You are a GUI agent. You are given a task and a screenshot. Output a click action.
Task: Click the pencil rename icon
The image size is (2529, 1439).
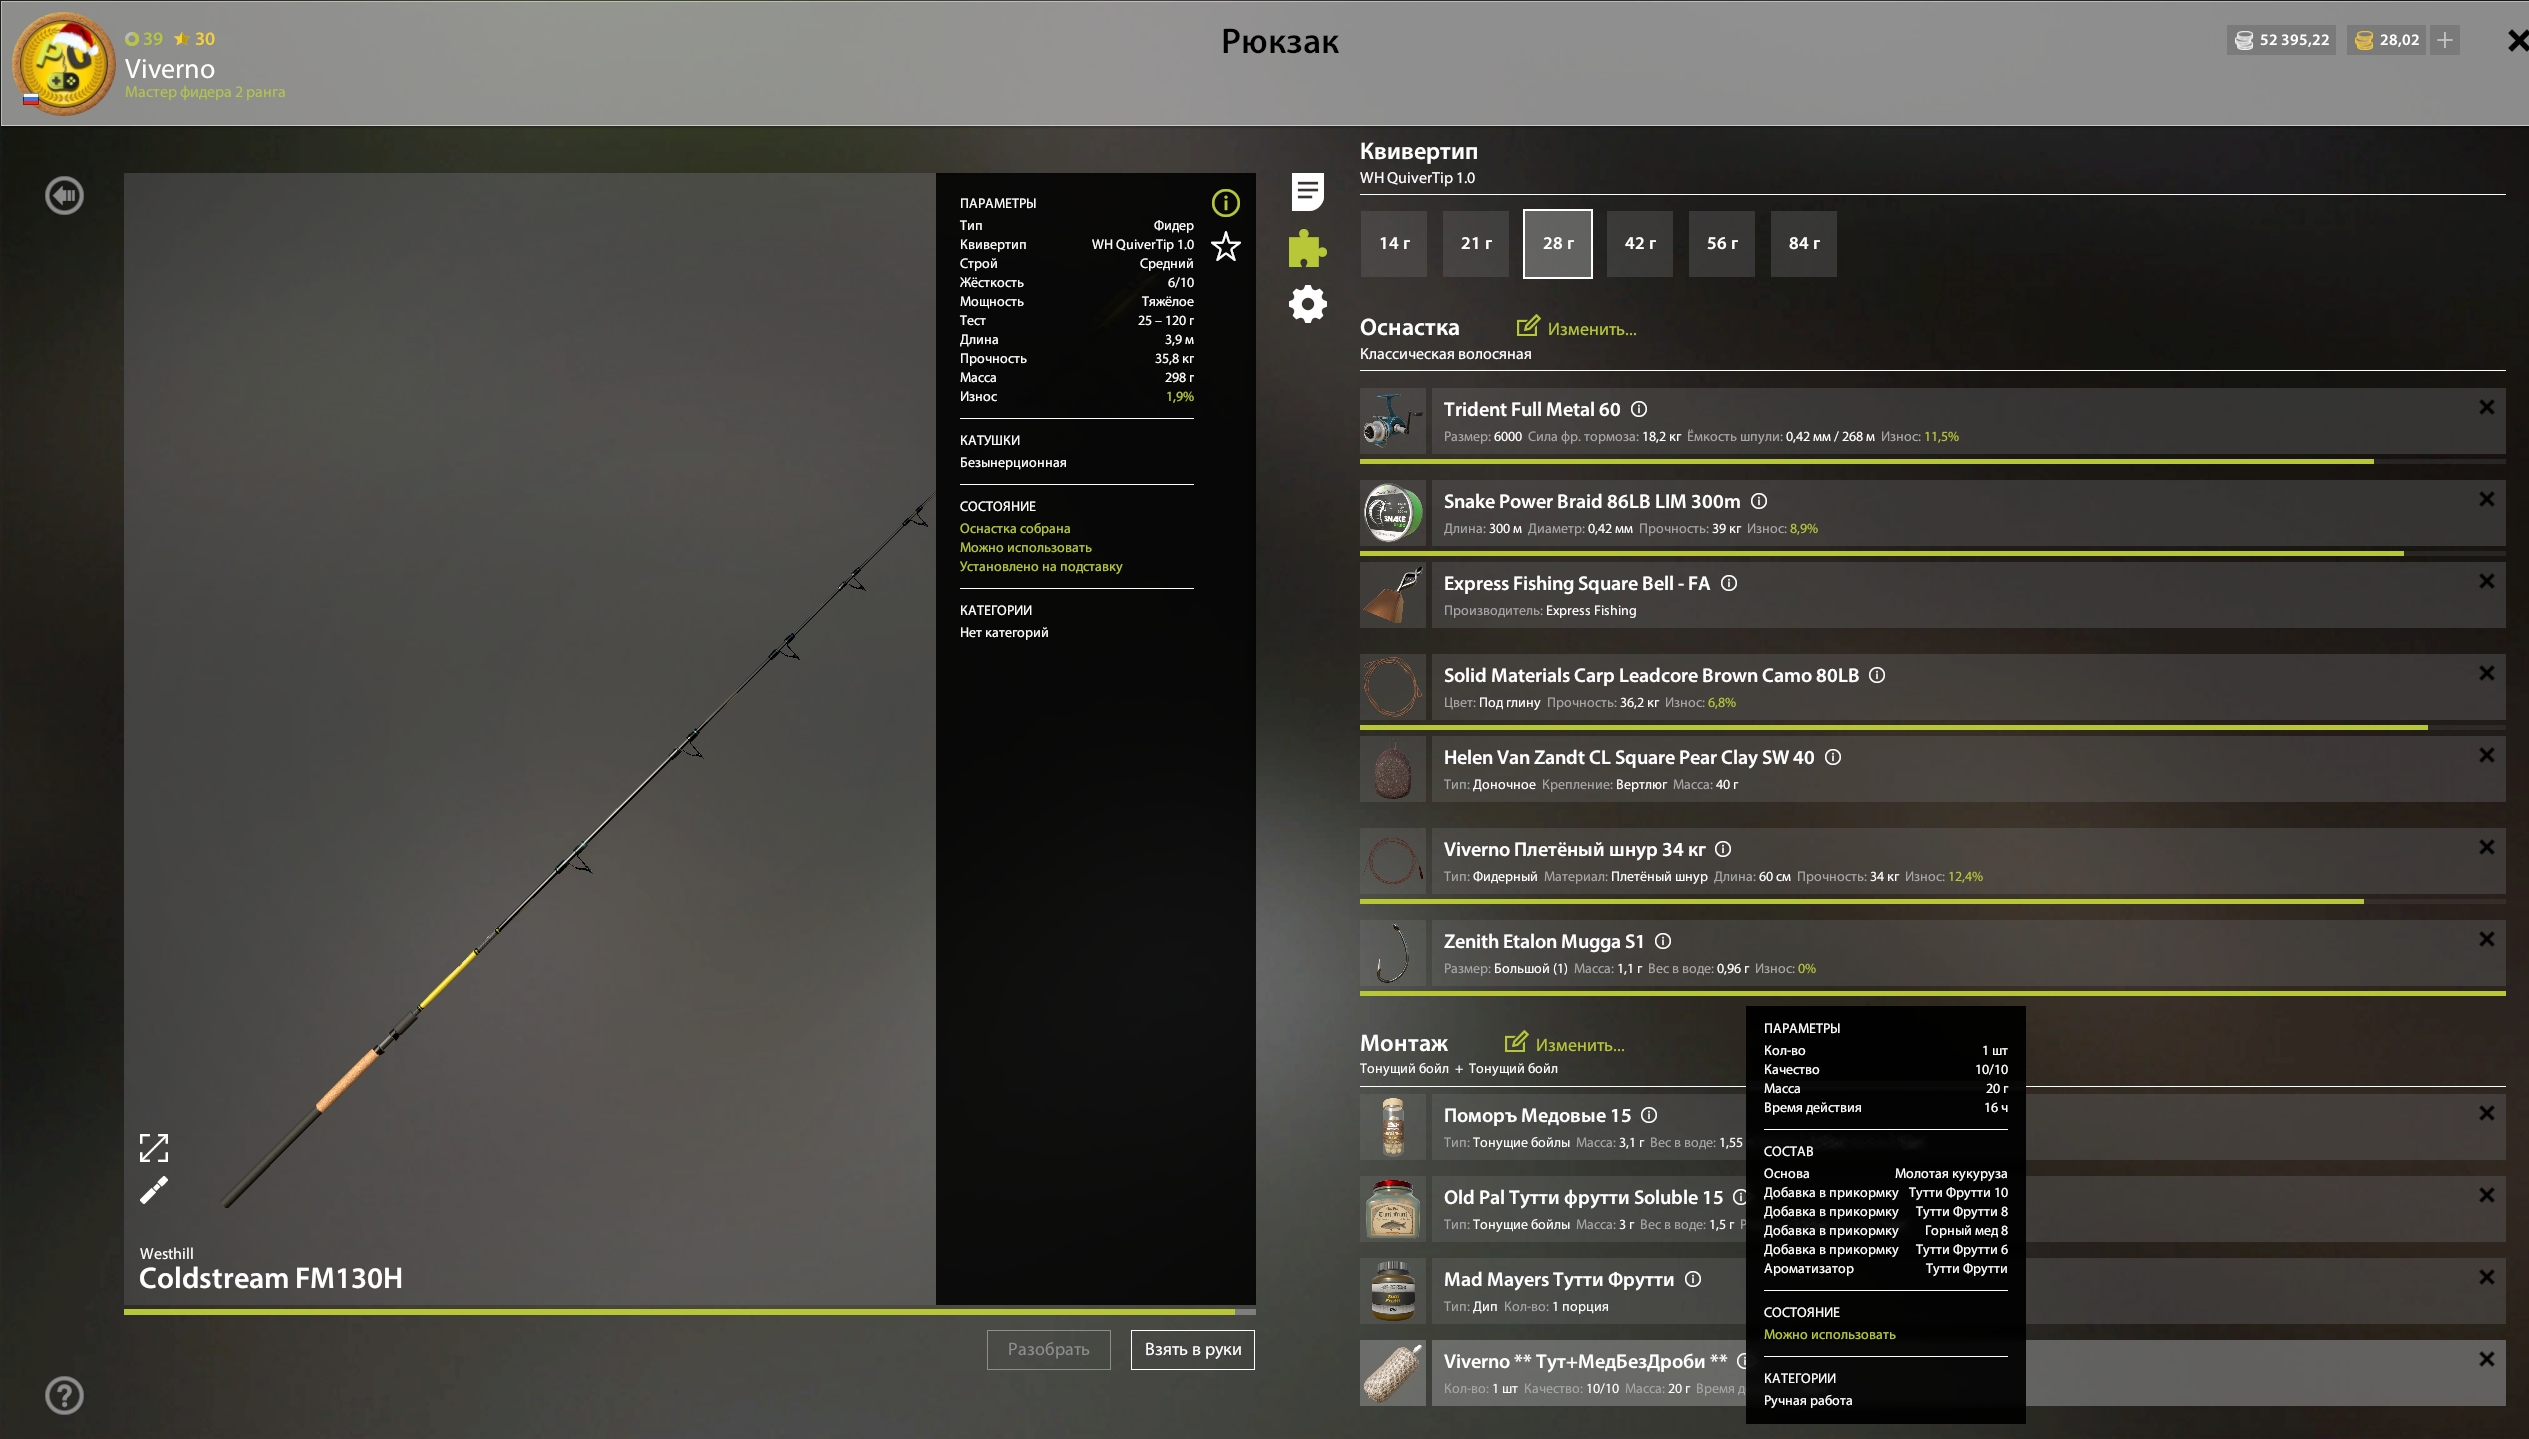tap(154, 1190)
